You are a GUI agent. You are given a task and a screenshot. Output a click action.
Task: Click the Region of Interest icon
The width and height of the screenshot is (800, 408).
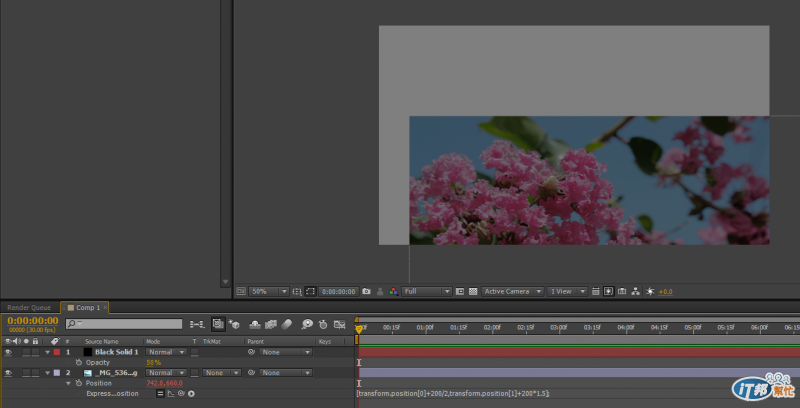click(x=460, y=291)
